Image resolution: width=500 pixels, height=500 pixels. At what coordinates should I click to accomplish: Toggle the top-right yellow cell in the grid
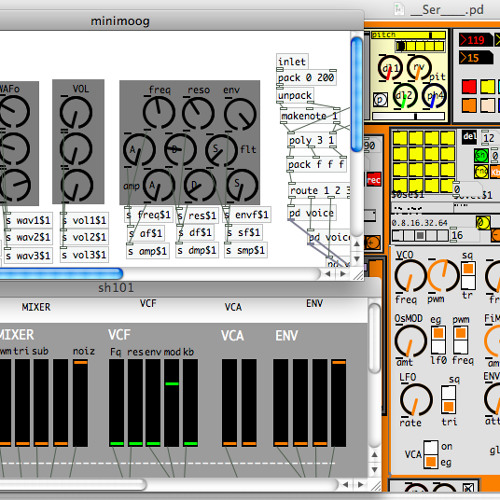pos(447,138)
